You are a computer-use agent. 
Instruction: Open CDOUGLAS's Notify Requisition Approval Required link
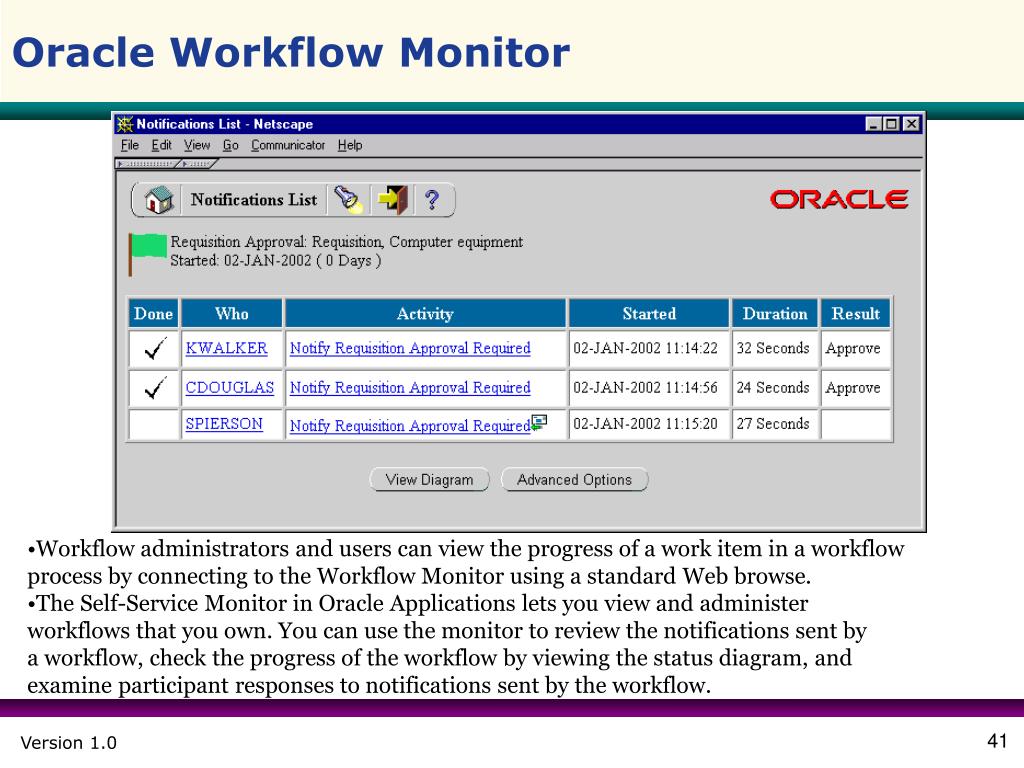pos(410,387)
